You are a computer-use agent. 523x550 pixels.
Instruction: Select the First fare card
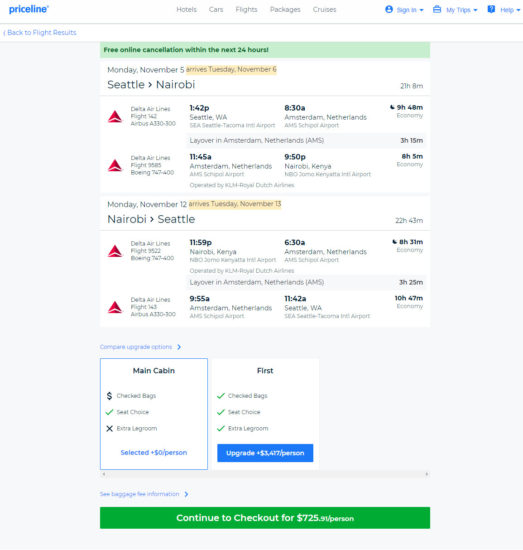(x=265, y=414)
